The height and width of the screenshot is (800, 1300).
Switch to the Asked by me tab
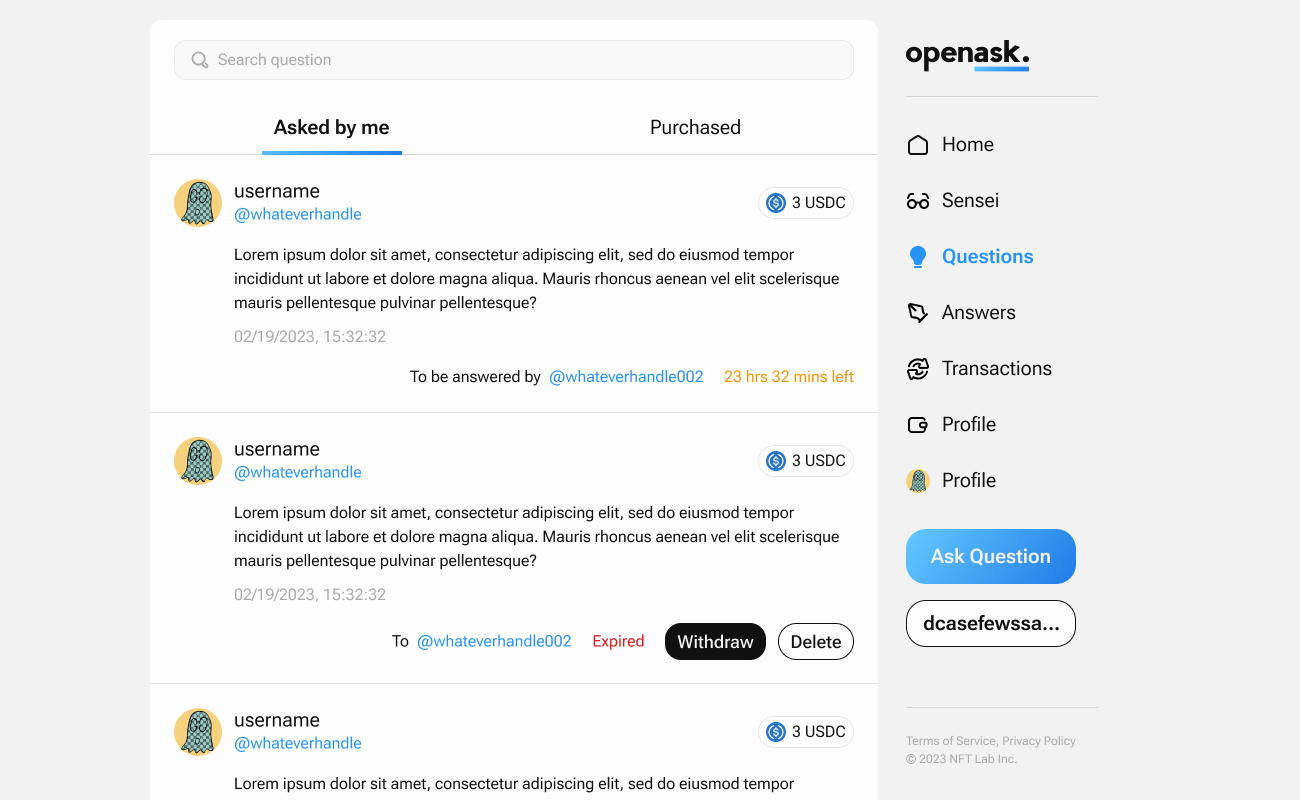pos(331,127)
